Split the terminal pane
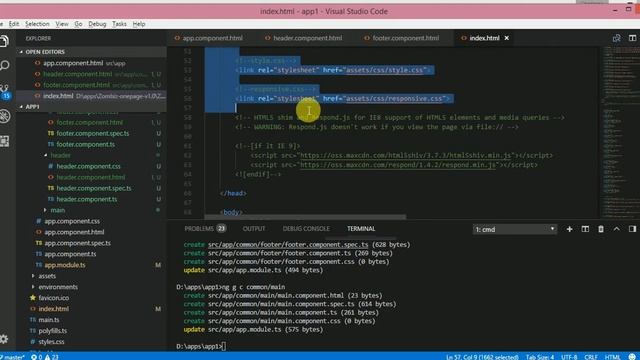 [585, 229]
